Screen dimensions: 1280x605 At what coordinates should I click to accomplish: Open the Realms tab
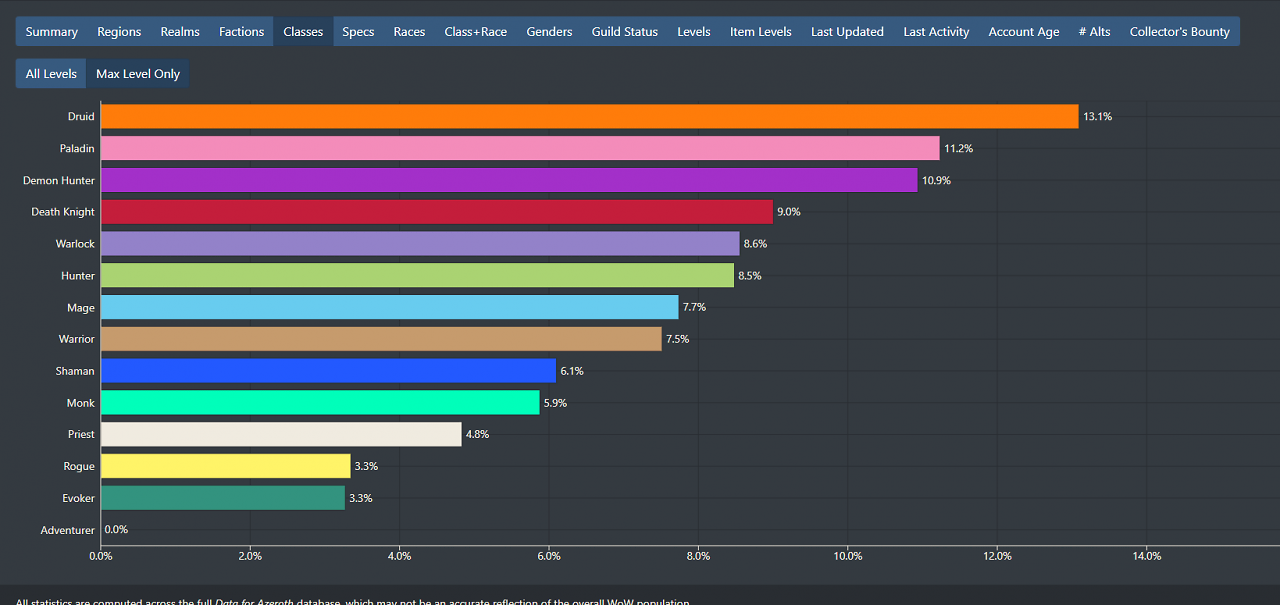click(180, 31)
